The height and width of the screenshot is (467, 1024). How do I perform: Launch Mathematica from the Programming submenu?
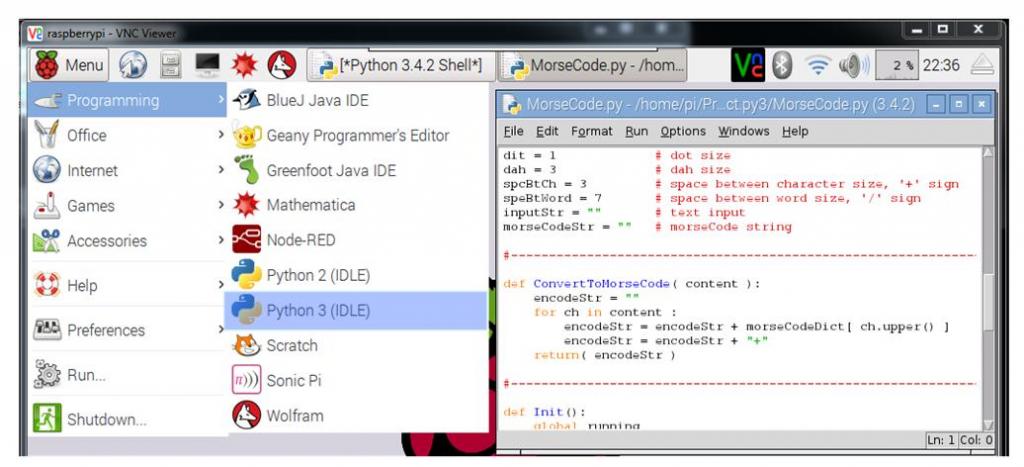tap(357, 205)
